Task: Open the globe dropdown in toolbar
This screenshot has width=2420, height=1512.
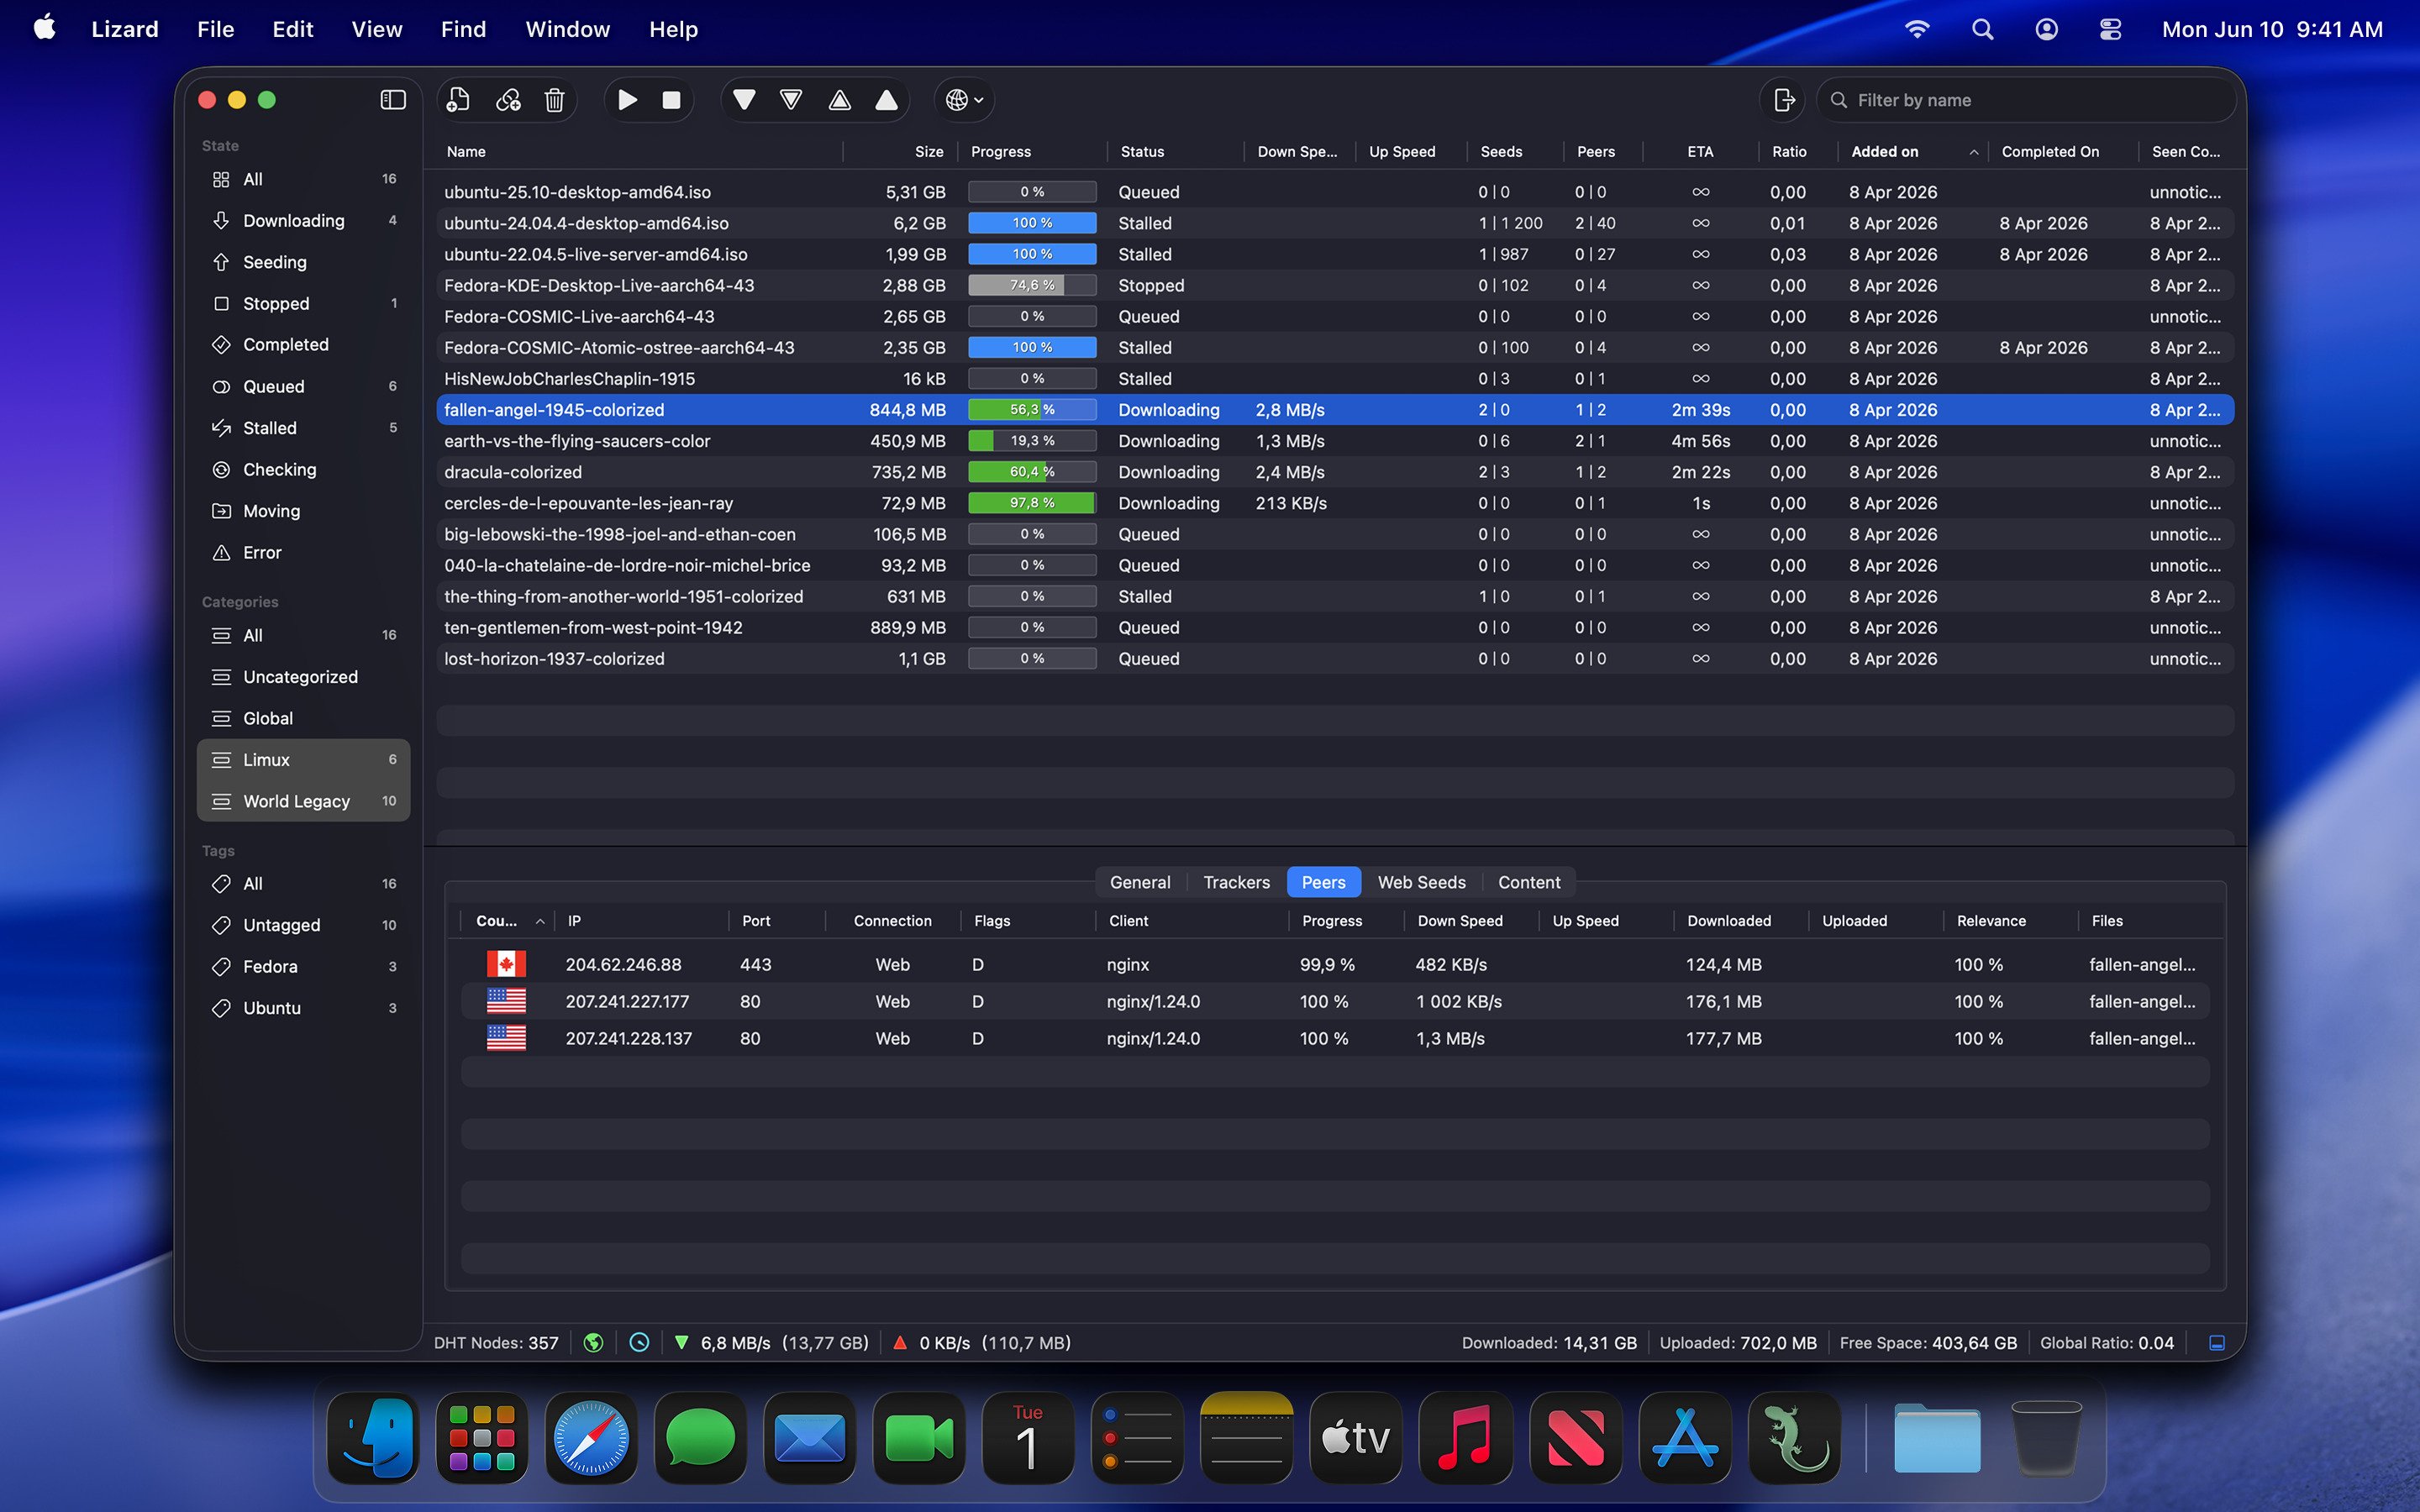Action: click(x=965, y=100)
